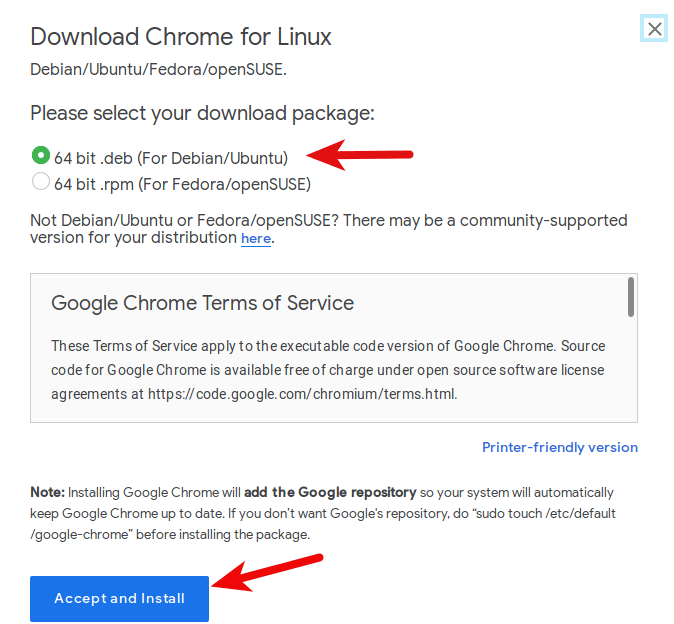Click the Terms of Service scrollbar thumb
The image size is (674, 624).
pyautogui.click(x=631, y=297)
